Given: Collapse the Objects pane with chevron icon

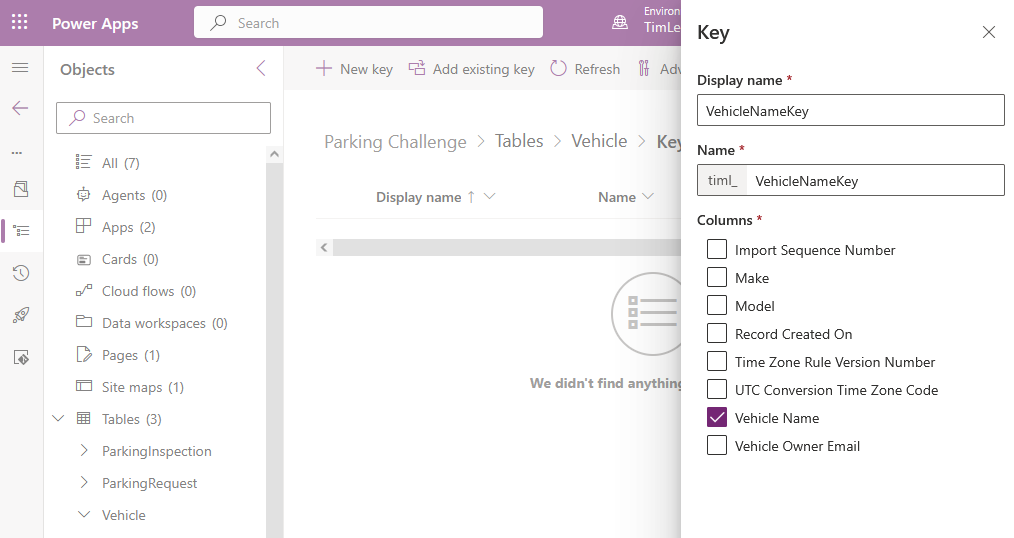Looking at the screenshot, I should pyautogui.click(x=261, y=69).
